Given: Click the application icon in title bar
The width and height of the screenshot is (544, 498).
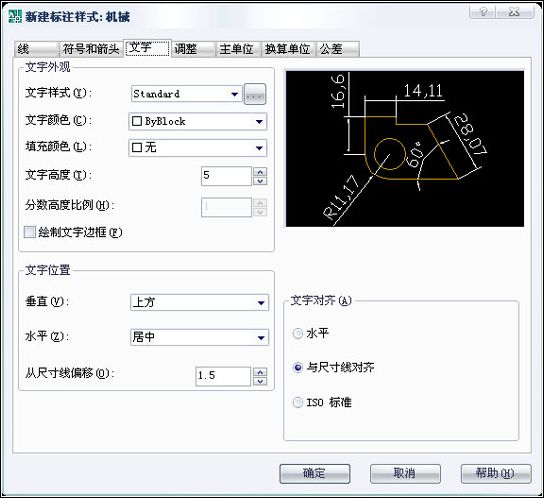Looking at the screenshot, I should 15,16.
